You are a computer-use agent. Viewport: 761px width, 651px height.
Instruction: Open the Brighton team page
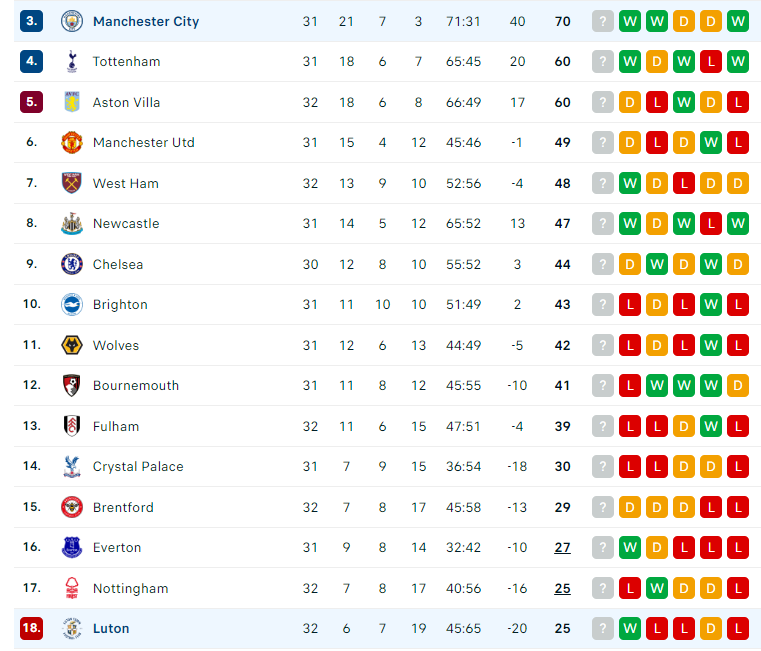(x=120, y=304)
